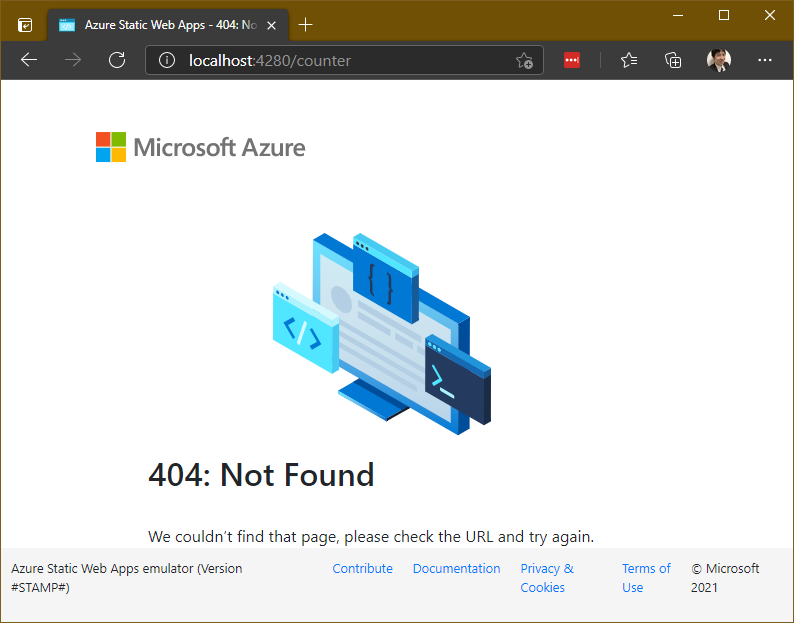Open a new tab
Image resolution: width=794 pixels, height=623 pixels.
(305, 24)
